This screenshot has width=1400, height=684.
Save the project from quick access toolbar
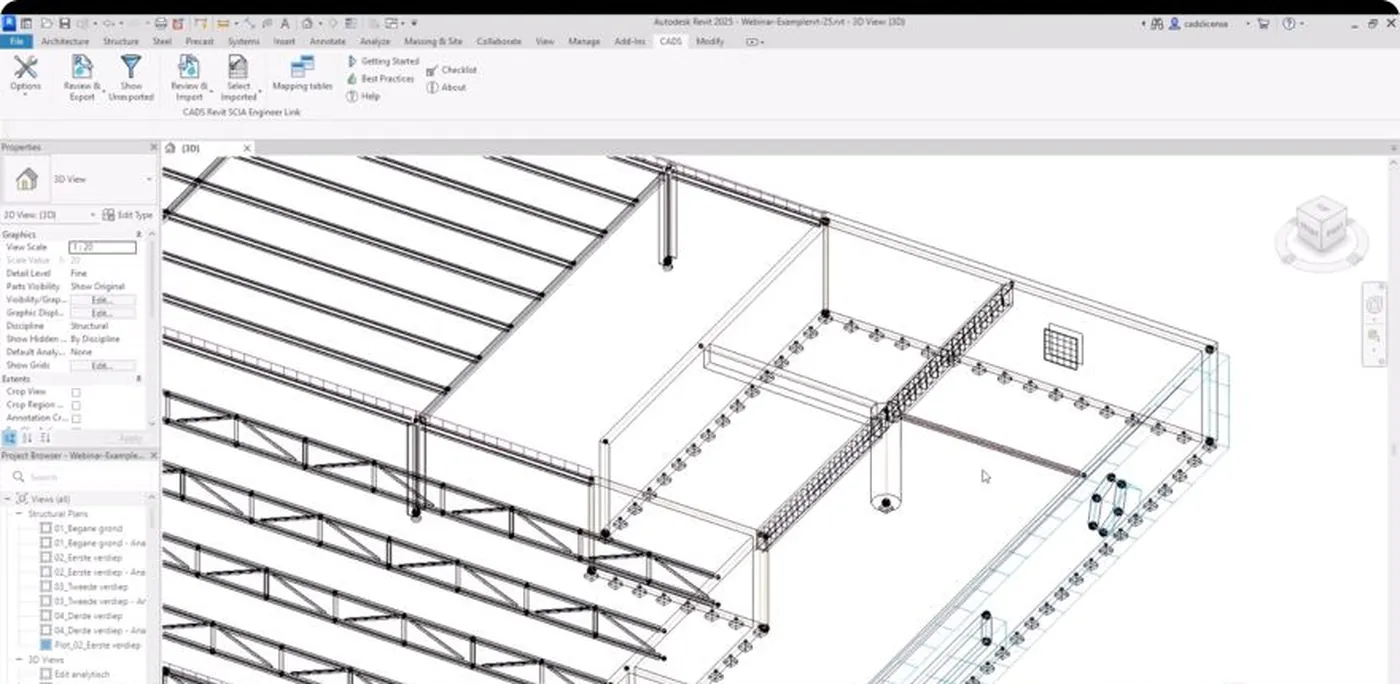65,23
